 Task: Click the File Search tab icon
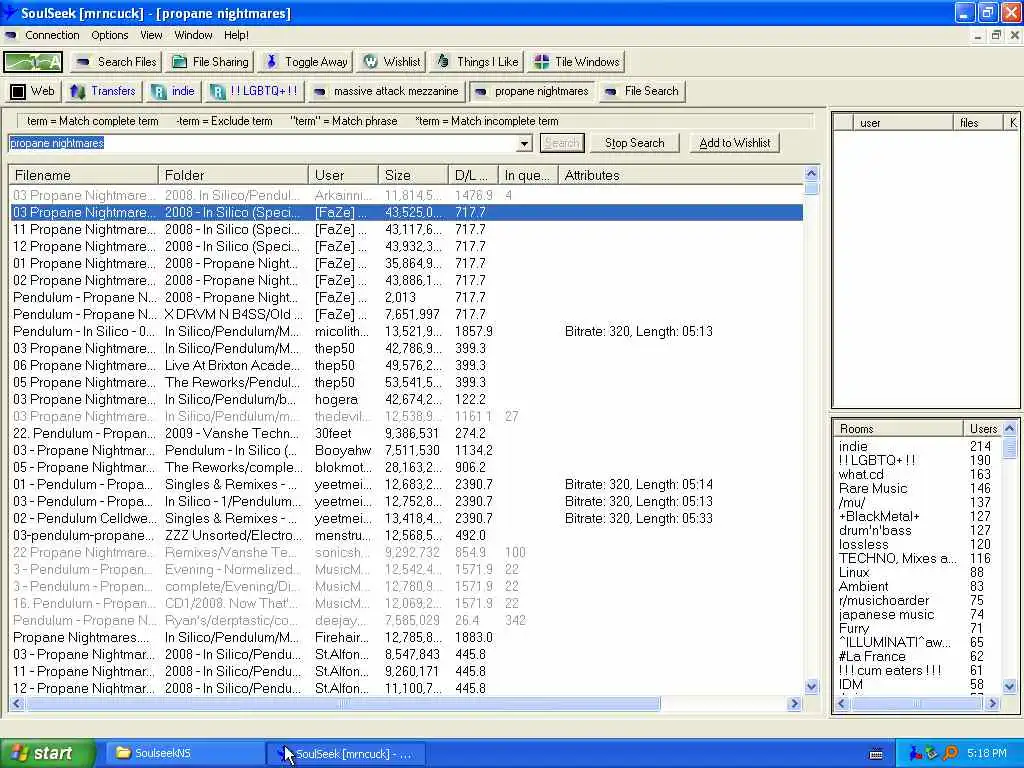610,91
